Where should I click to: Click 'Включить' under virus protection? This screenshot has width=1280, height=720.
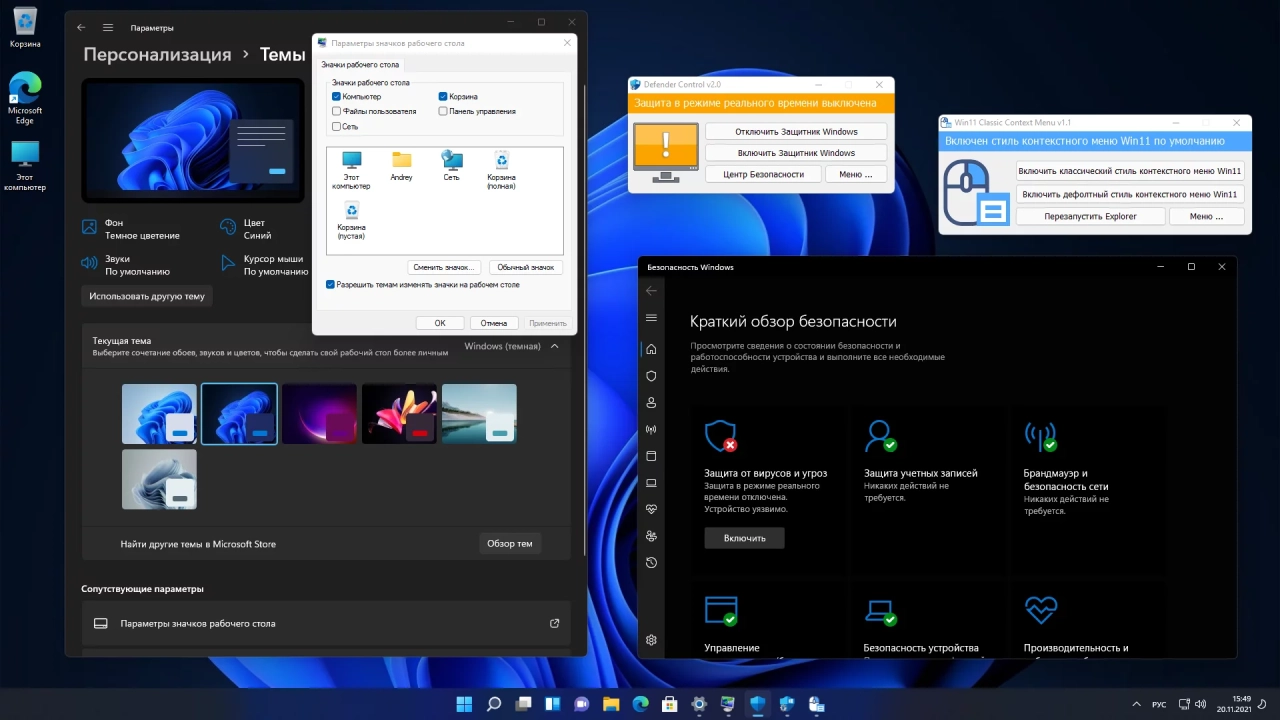pyautogui.click(x=744, y=538)
